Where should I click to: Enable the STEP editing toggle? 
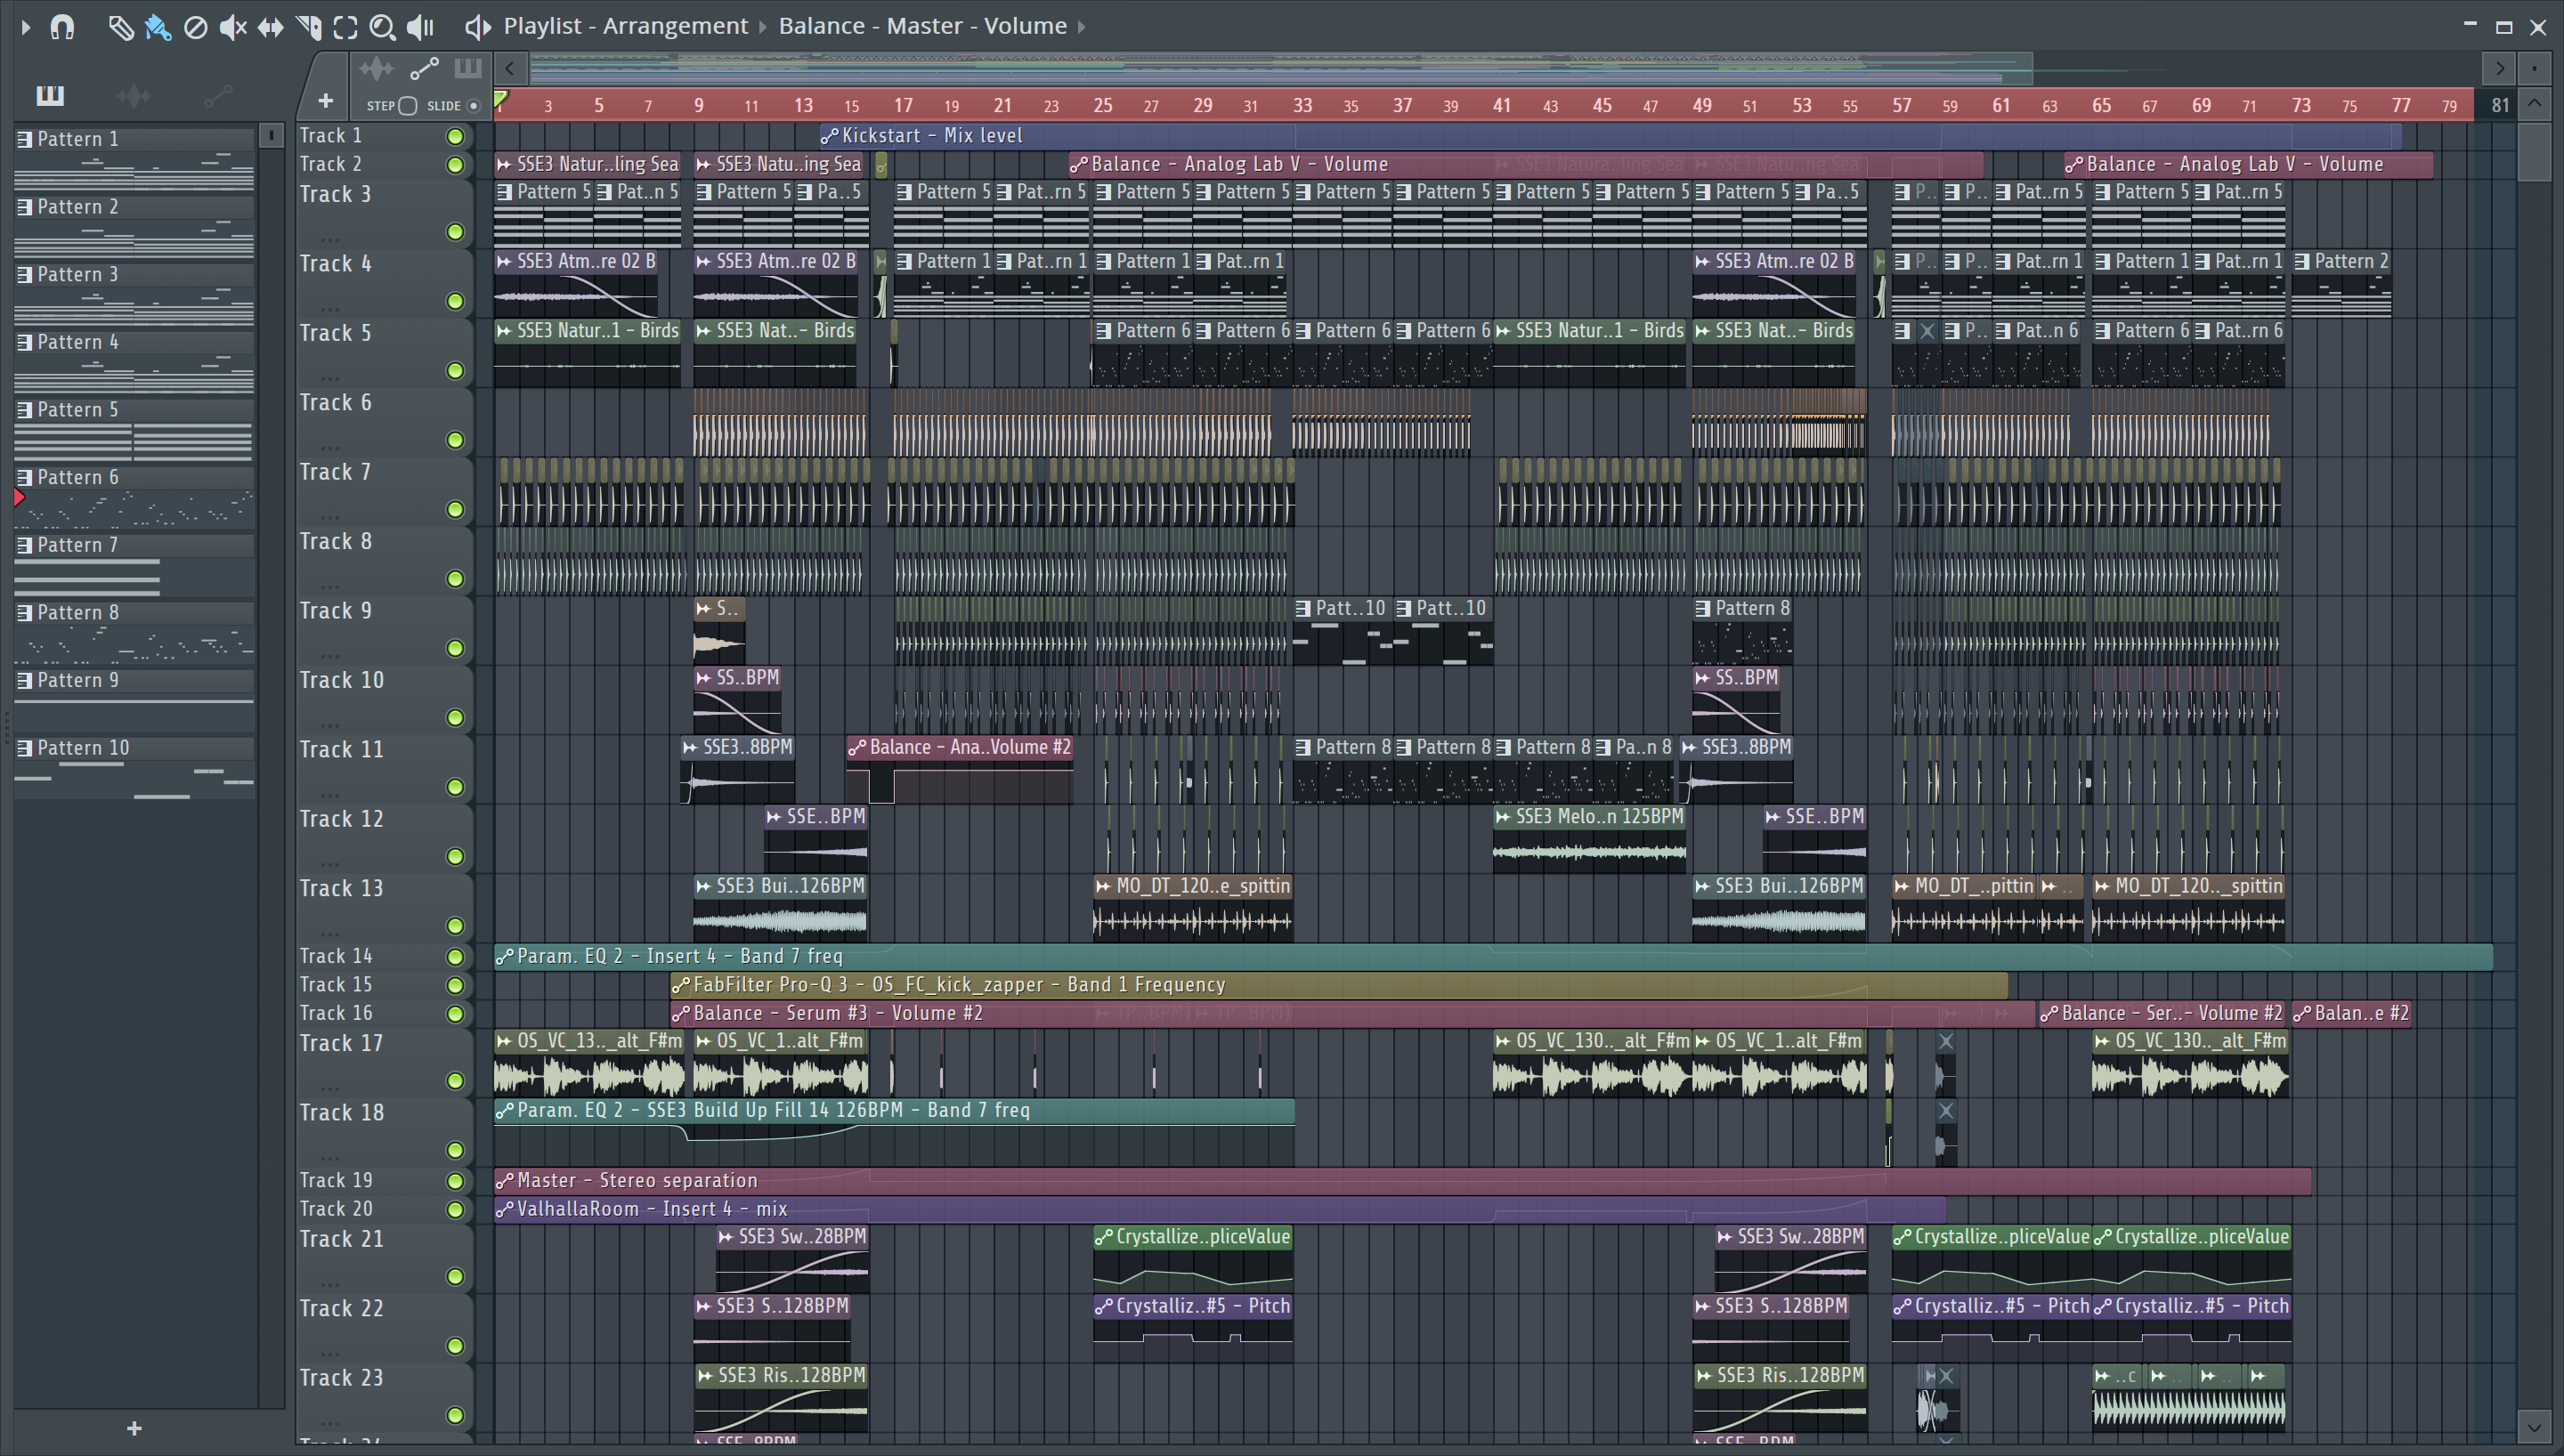point(407,105)
